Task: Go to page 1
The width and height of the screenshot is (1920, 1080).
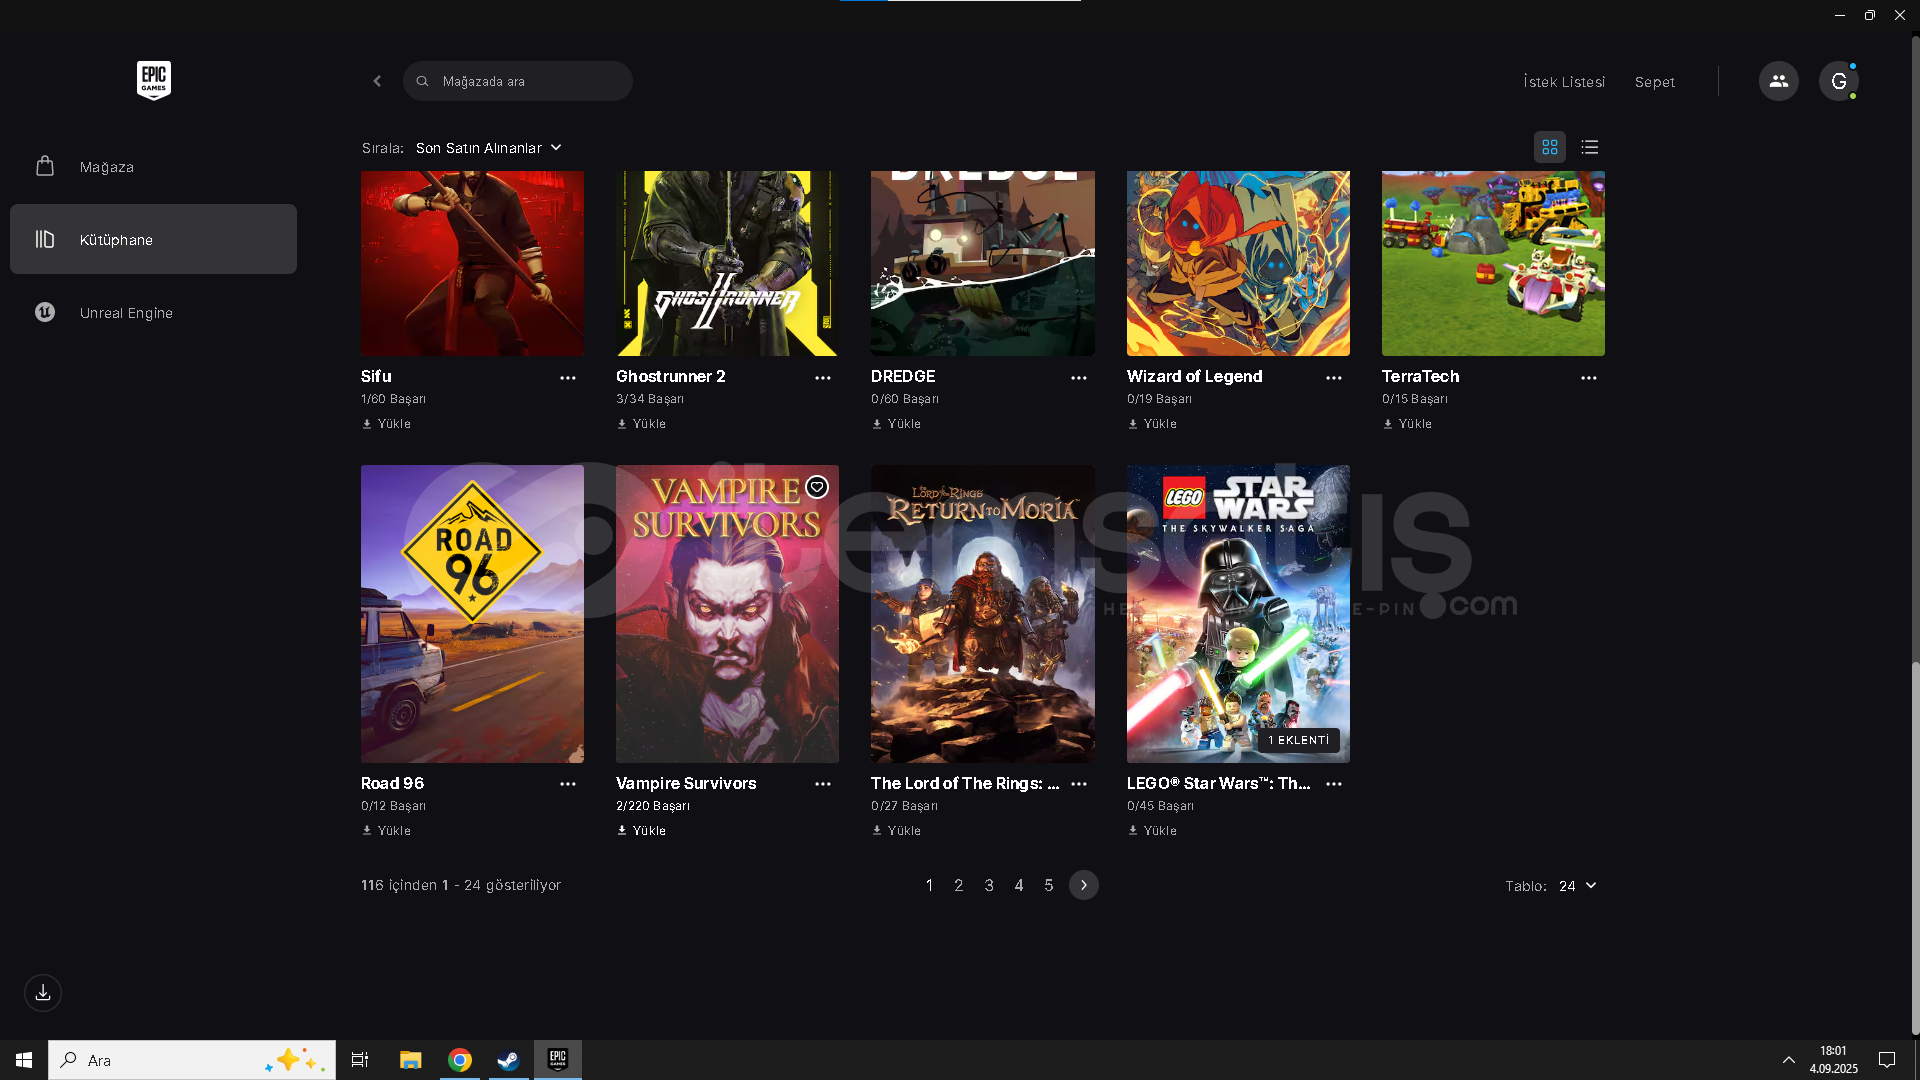Action: pyautogui.click(x=929, y=885)
